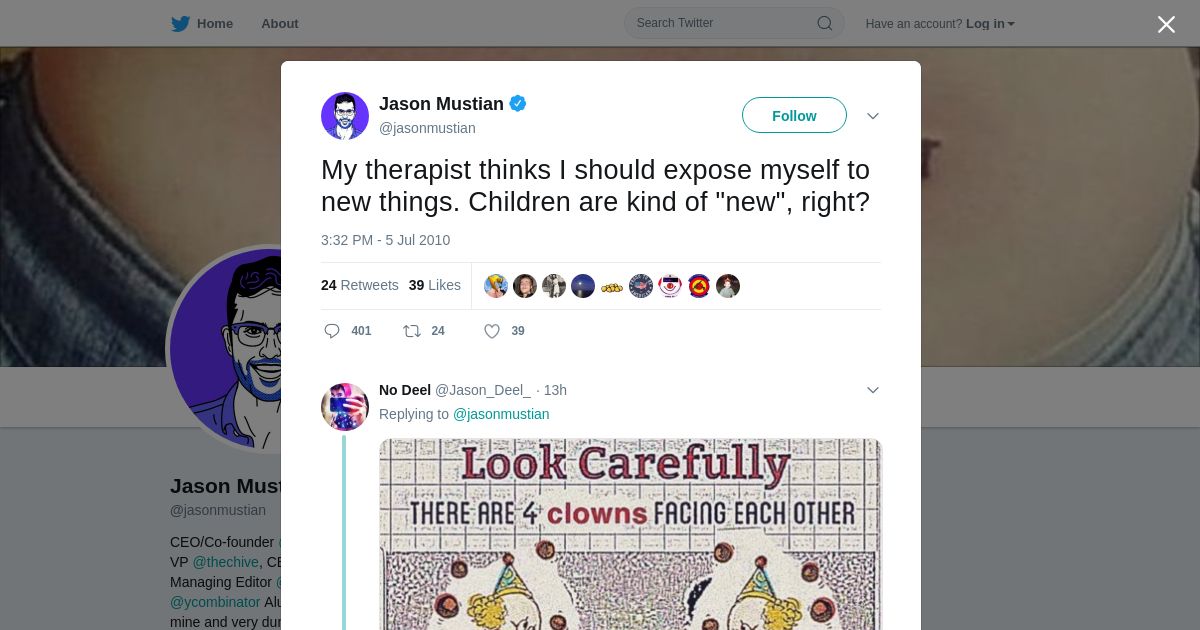
Task: Open the Log in dropdown
Action: tap(990, 24)
